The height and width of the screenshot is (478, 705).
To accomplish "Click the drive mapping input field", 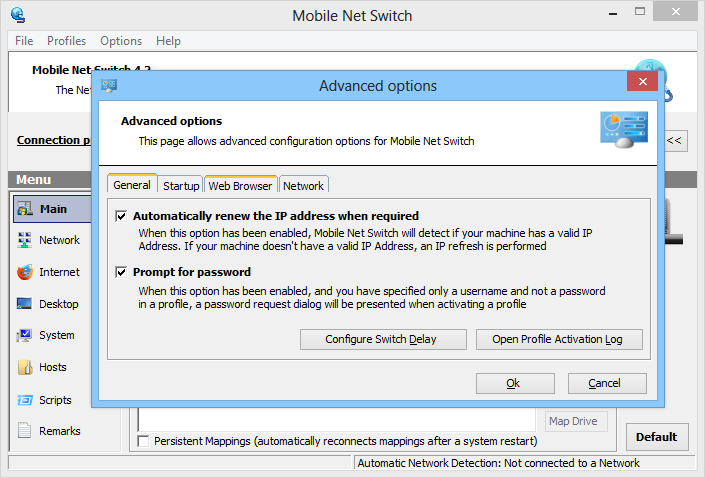I will (336, 420).
